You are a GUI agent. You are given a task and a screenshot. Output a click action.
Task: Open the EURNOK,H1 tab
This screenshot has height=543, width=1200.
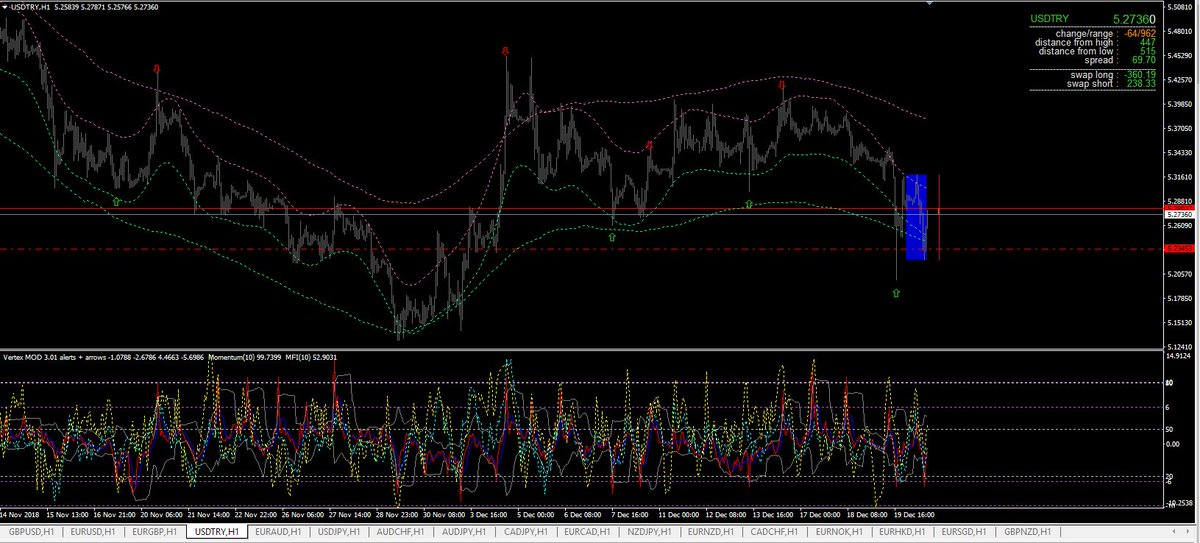pos(838,531)
